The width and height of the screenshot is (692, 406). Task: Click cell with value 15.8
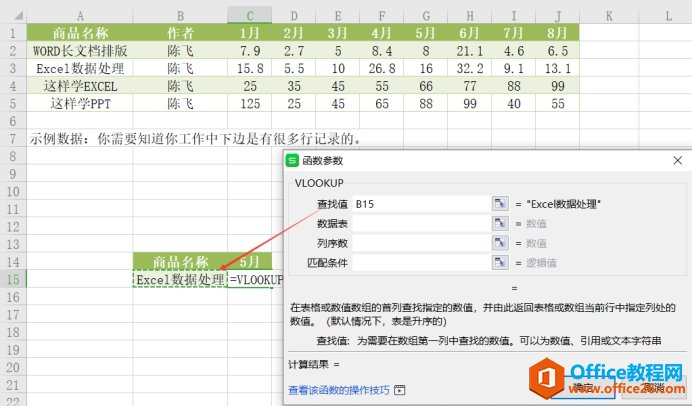tap(250, 68)
